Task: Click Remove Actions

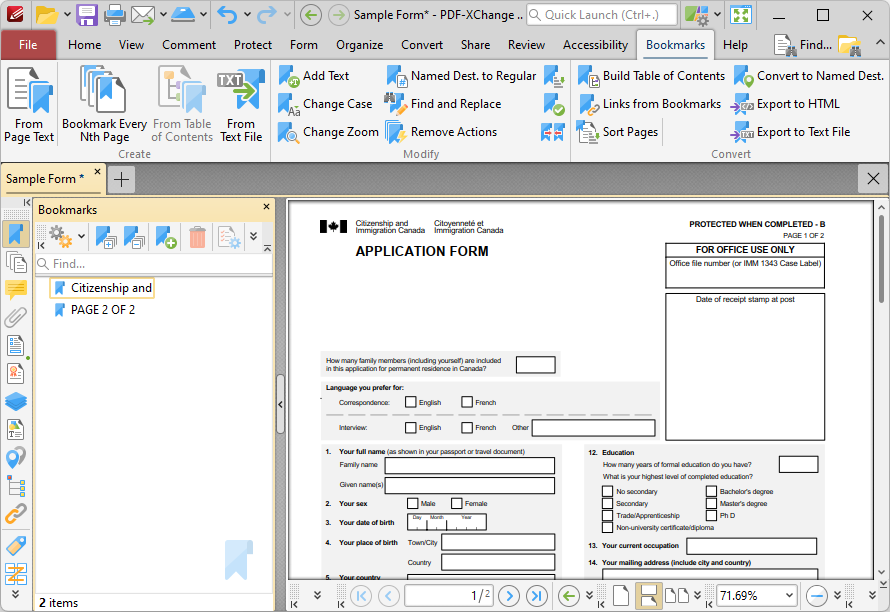Action: point(442,132)
